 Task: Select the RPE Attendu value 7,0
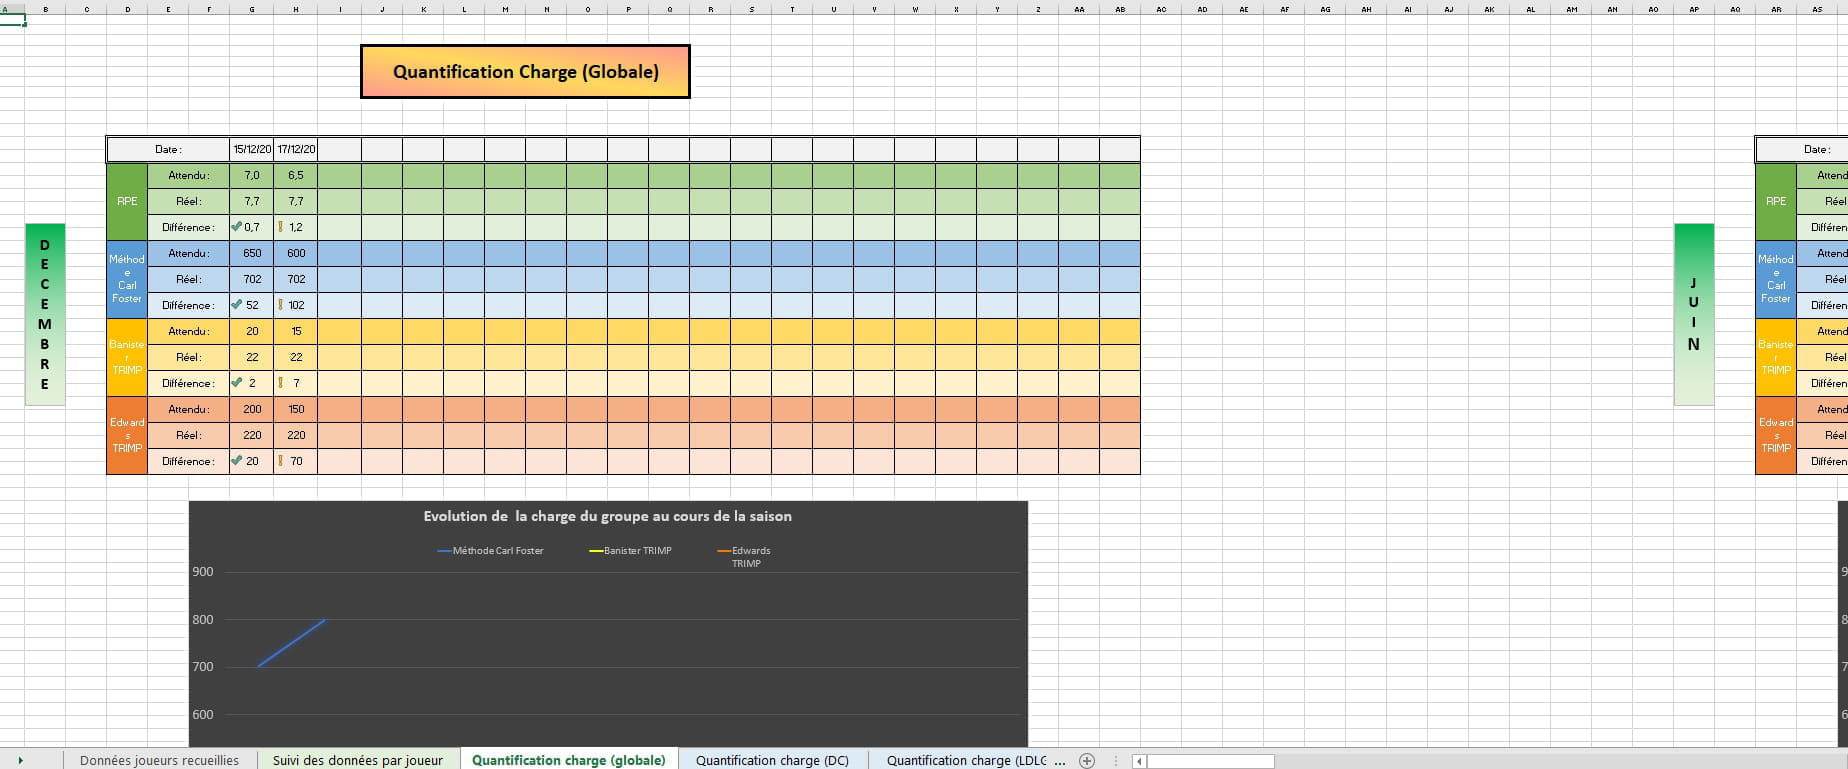pos(251,175)
